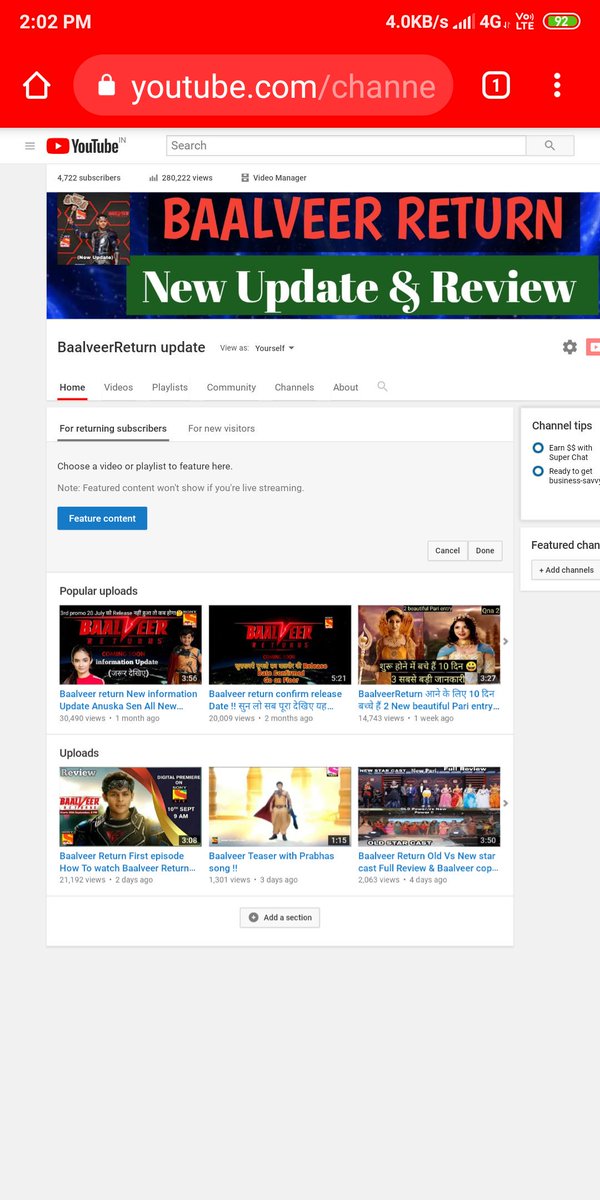This screenshot has width=600, height=1200.
Task: Open Baalveer Teaser with Prabhas thumbnail
Action: point(280,807)
